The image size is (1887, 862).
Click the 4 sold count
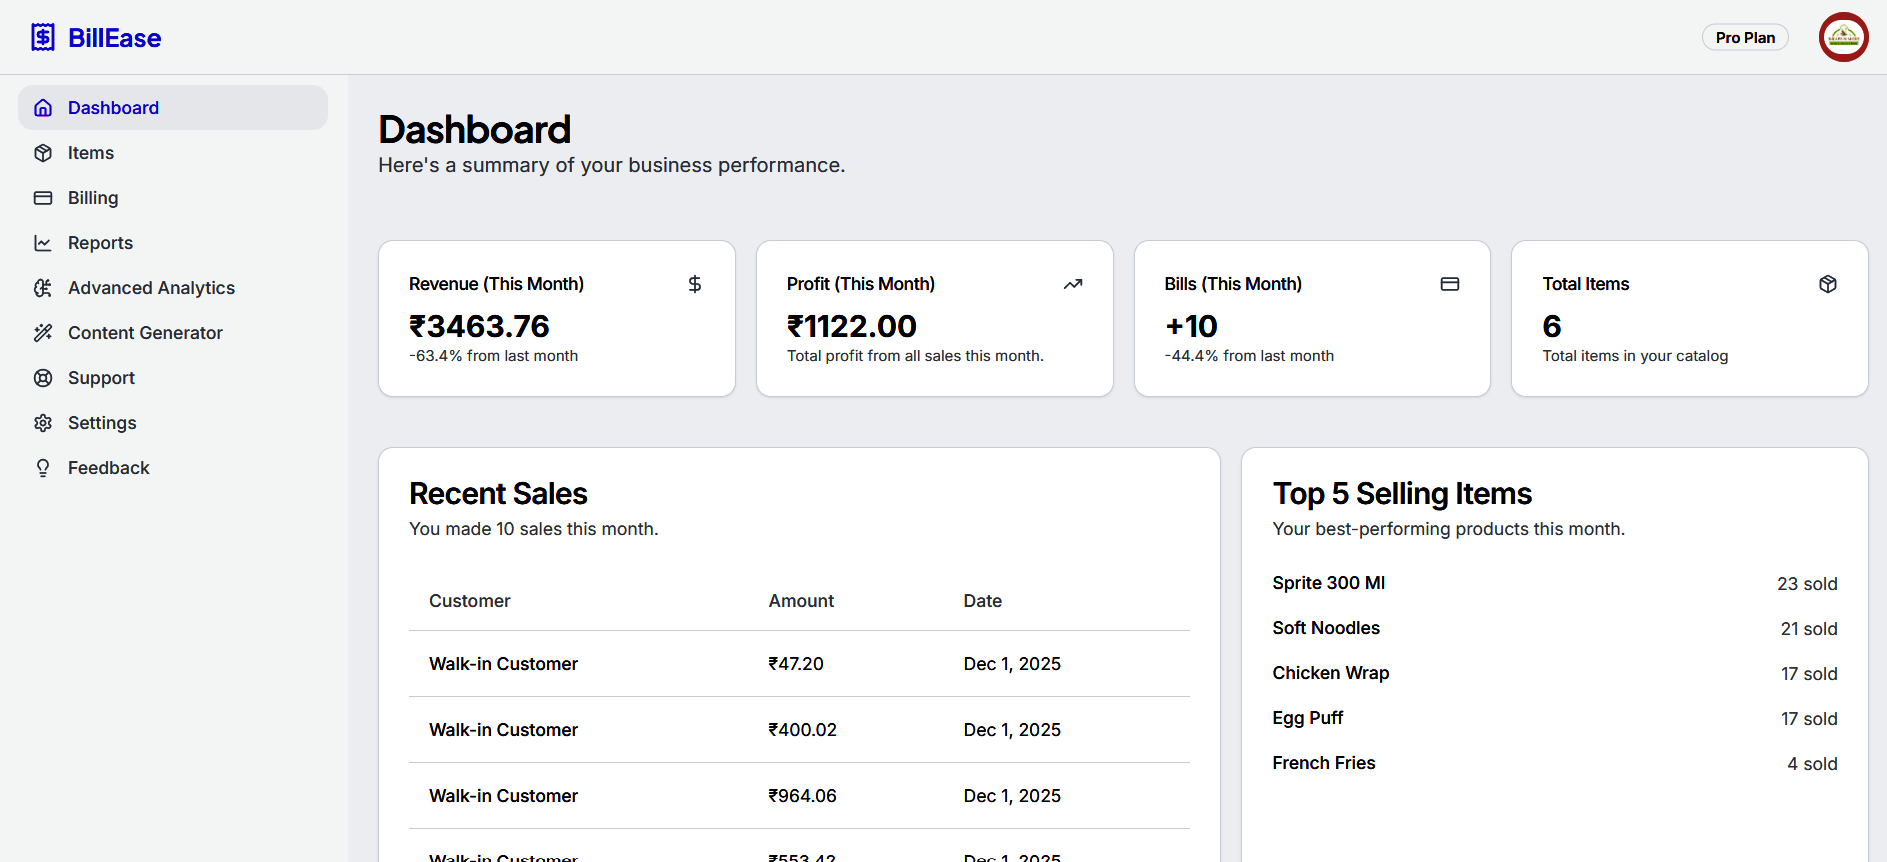tap(1812, 764)
